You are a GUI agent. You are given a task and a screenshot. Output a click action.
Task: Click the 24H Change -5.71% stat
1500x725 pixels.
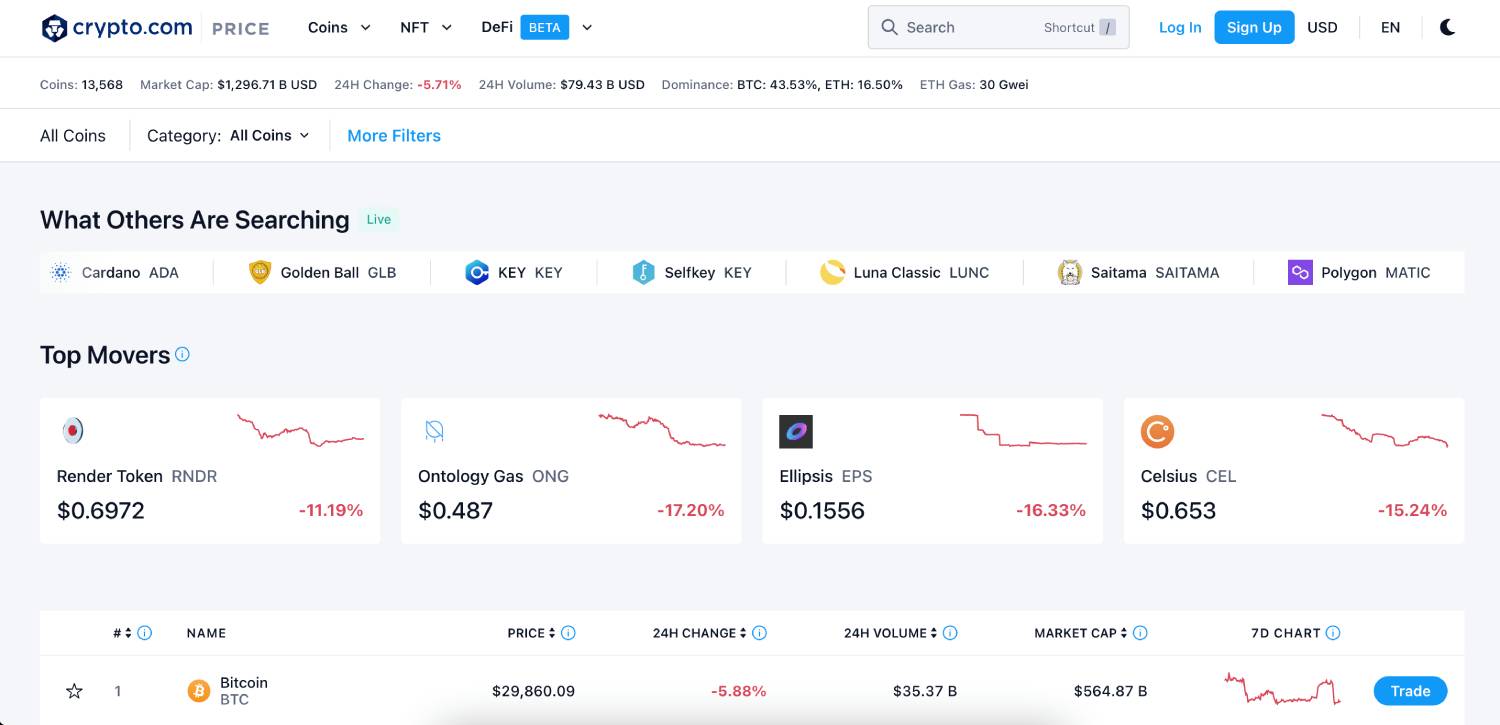click(x=398, y=85)
